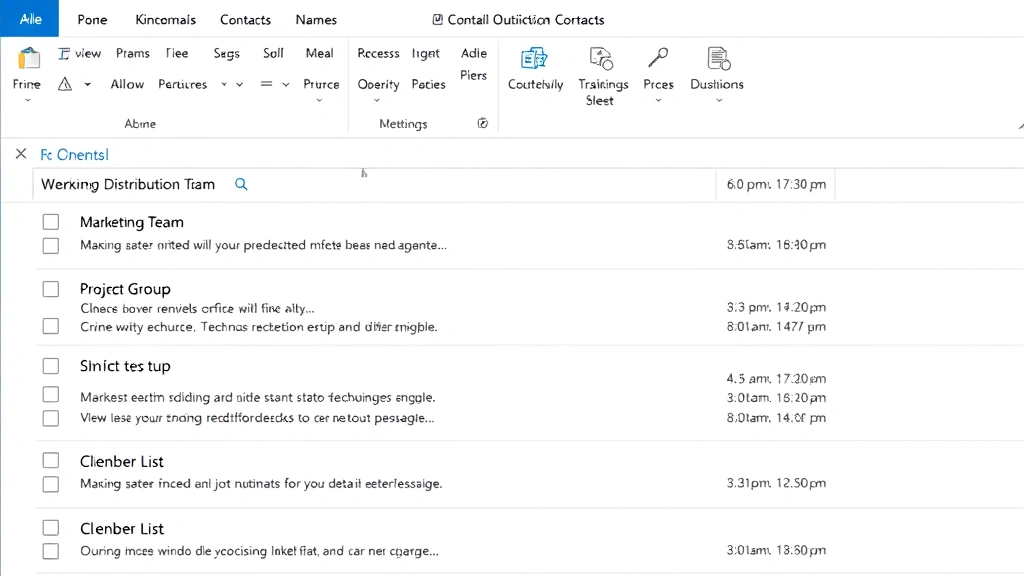Expand the Purce dropdown chevron
Image resolution: width=1024 pixels, height=576 pixels.
pos(320,100)
